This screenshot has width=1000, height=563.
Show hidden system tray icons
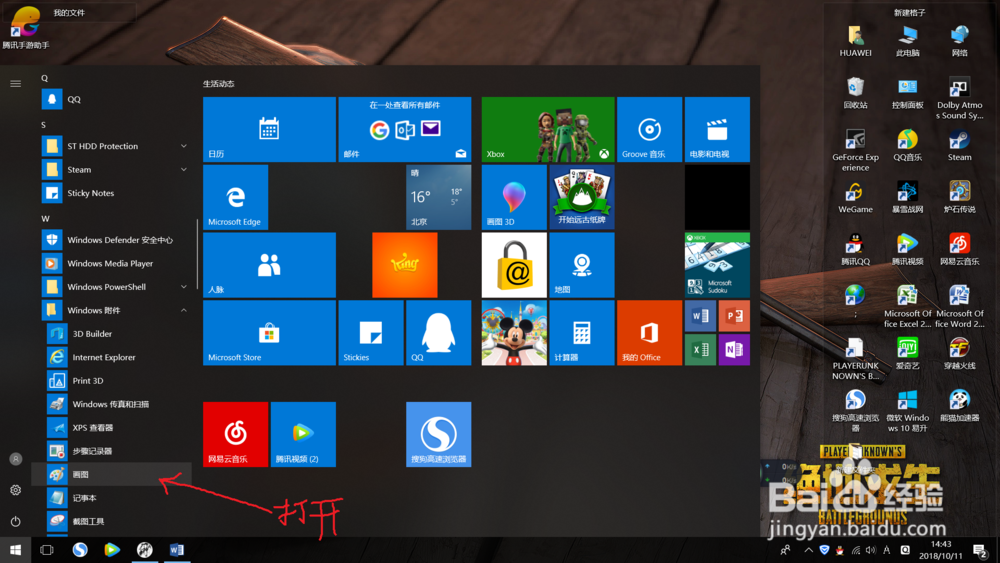808,550
